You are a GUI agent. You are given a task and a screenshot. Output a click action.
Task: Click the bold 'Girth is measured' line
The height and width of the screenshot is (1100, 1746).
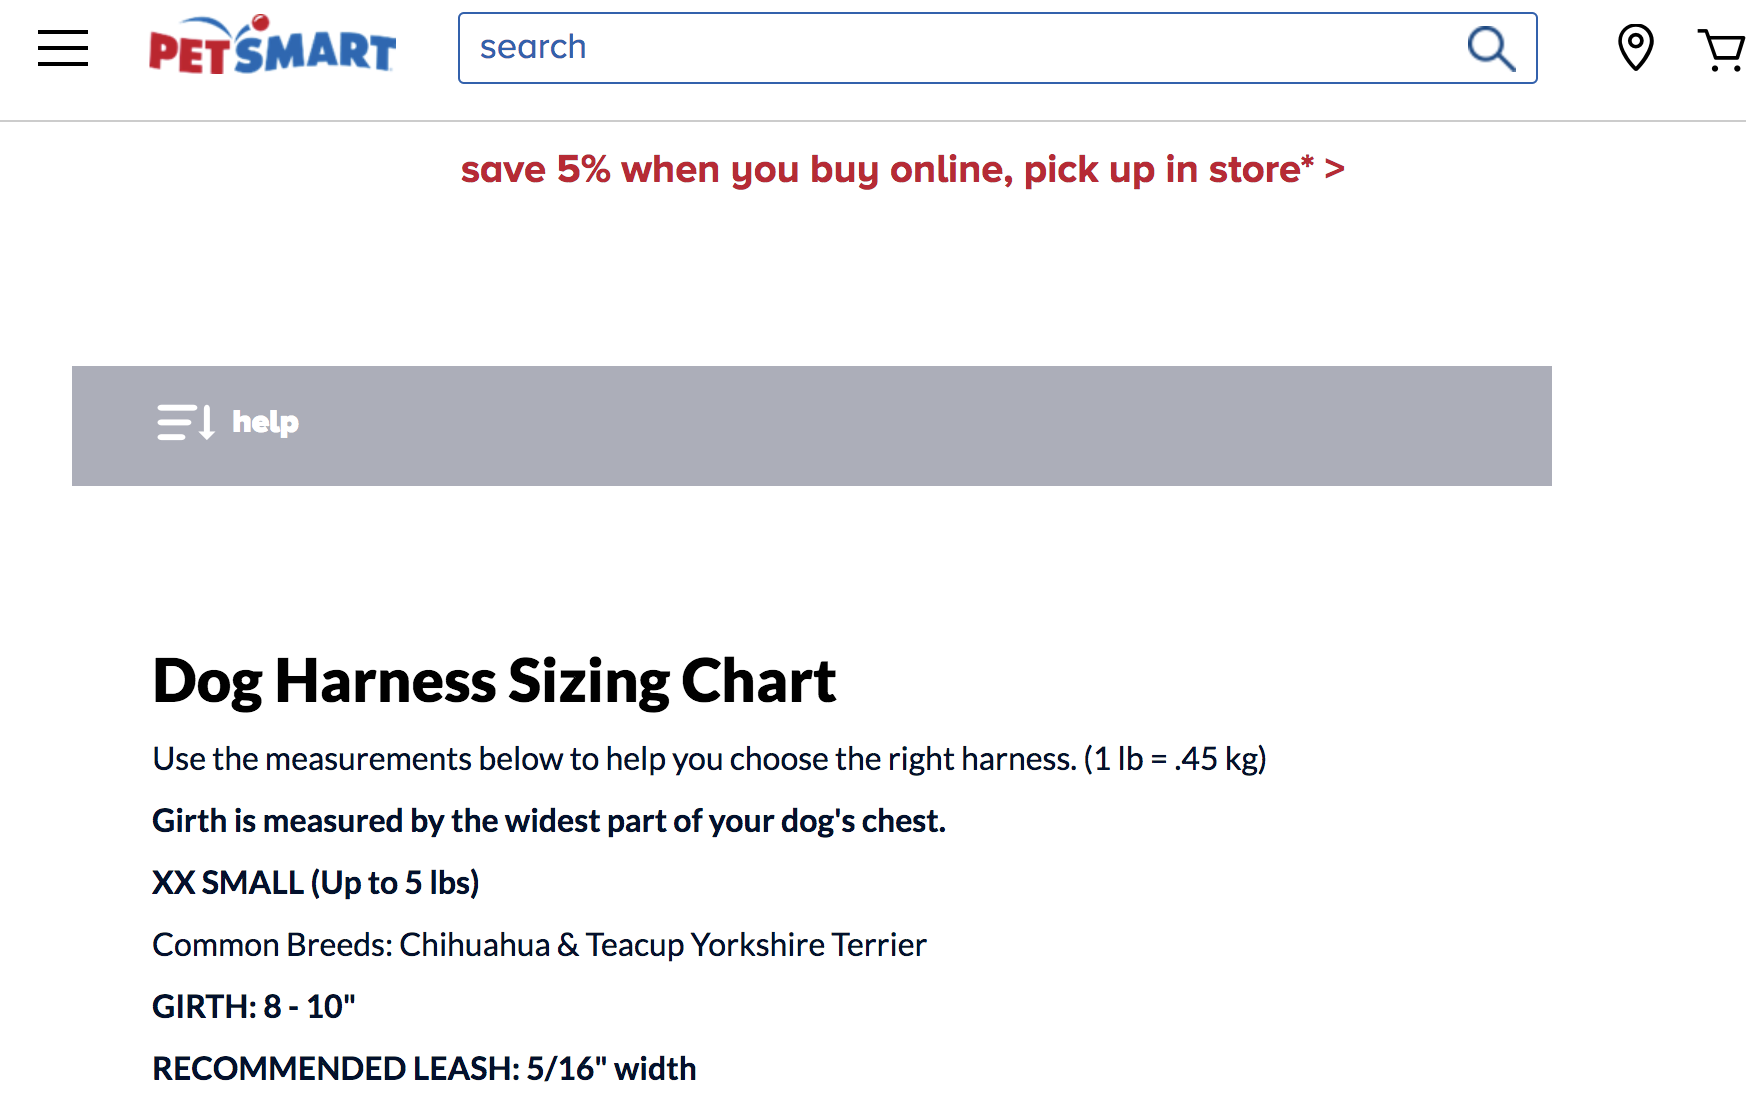coord(548,821)
